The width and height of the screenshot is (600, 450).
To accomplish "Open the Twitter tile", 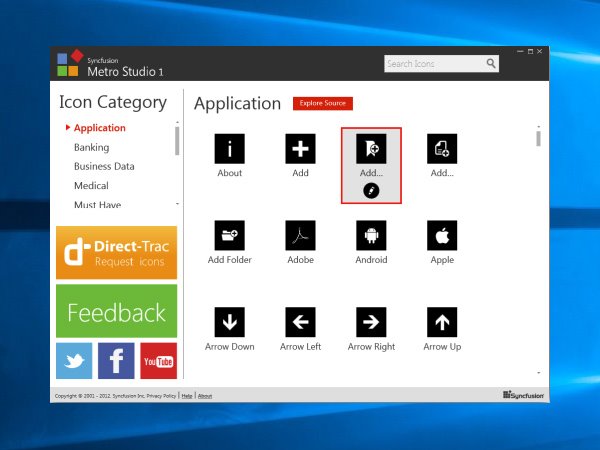I will tap(74, 361).
